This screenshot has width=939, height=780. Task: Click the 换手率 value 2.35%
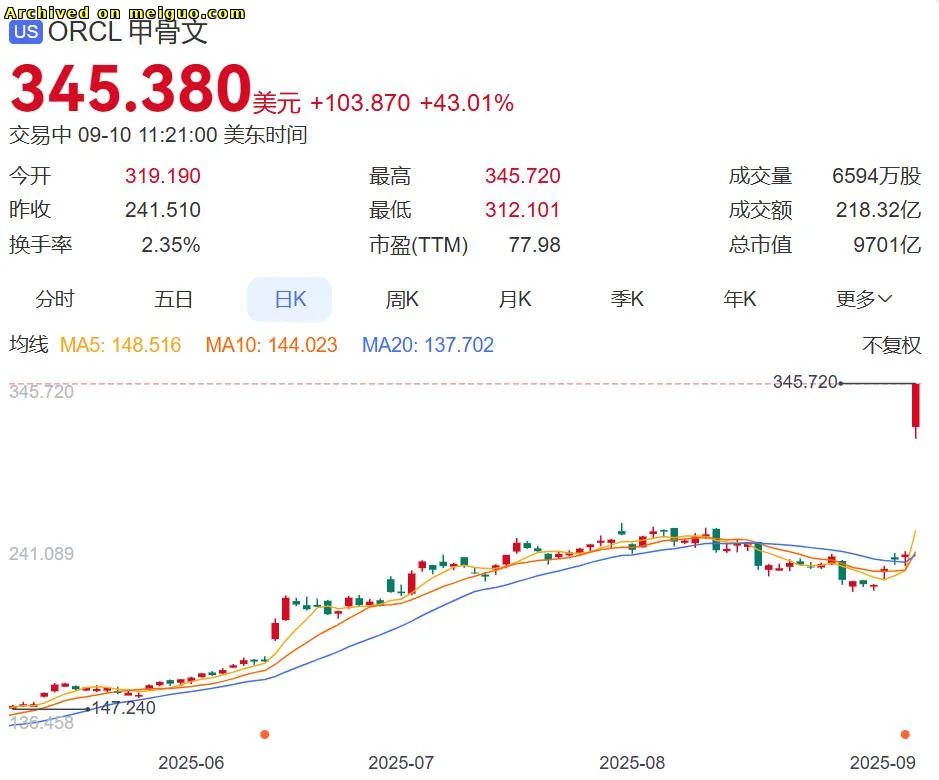(171, 244)
